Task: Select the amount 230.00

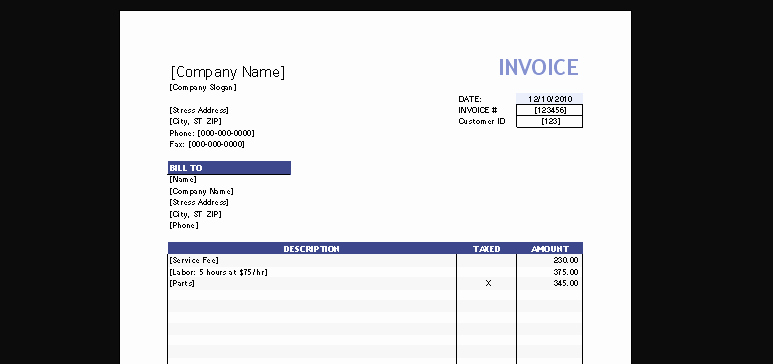Action: (x=566, y=260)
